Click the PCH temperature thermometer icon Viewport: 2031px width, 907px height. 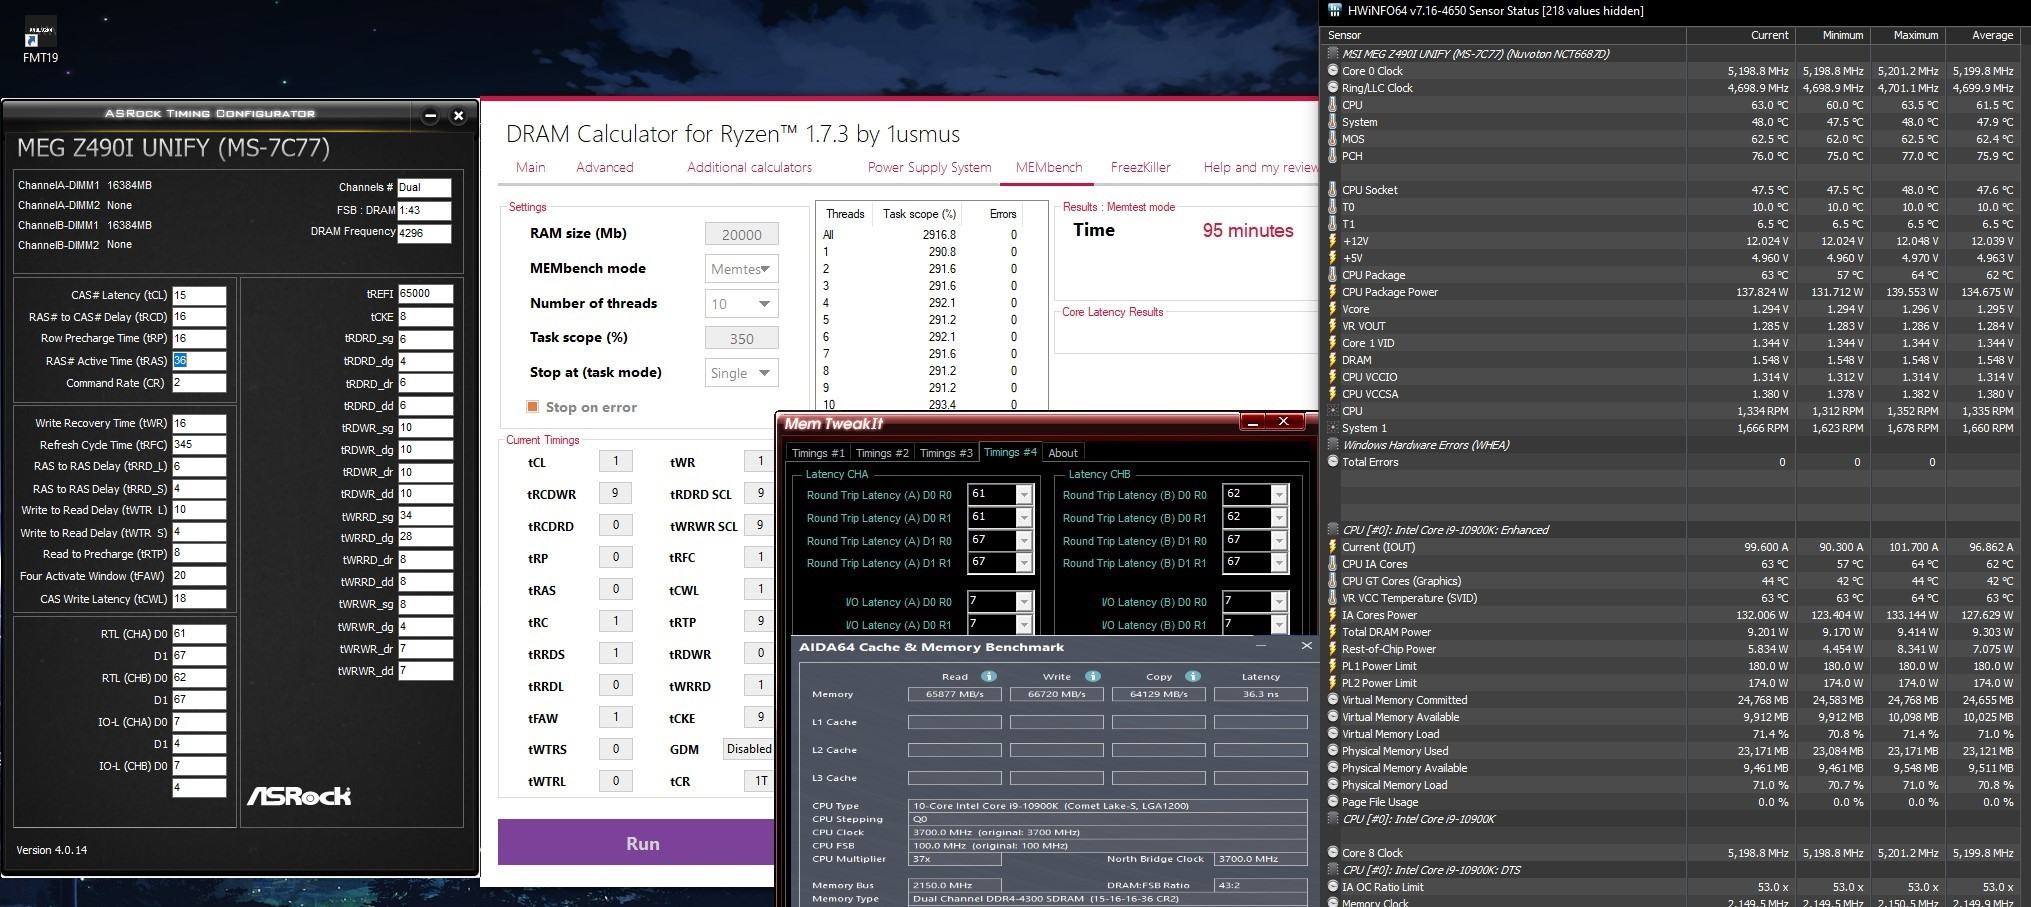[x=1333, y=156]
